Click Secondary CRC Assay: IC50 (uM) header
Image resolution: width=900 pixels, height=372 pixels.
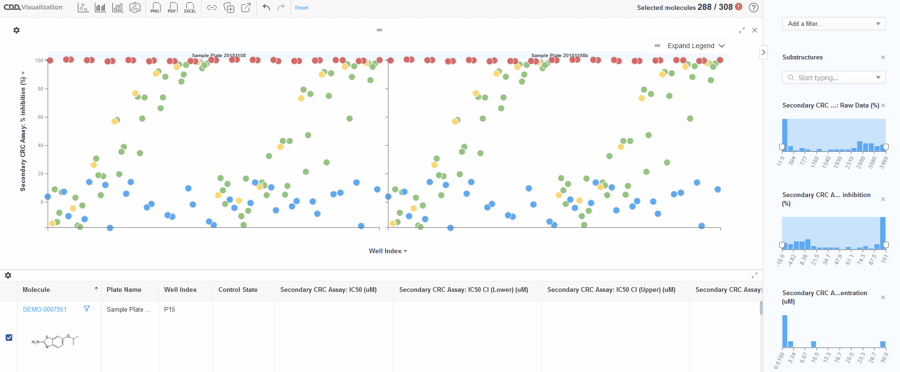333,289
